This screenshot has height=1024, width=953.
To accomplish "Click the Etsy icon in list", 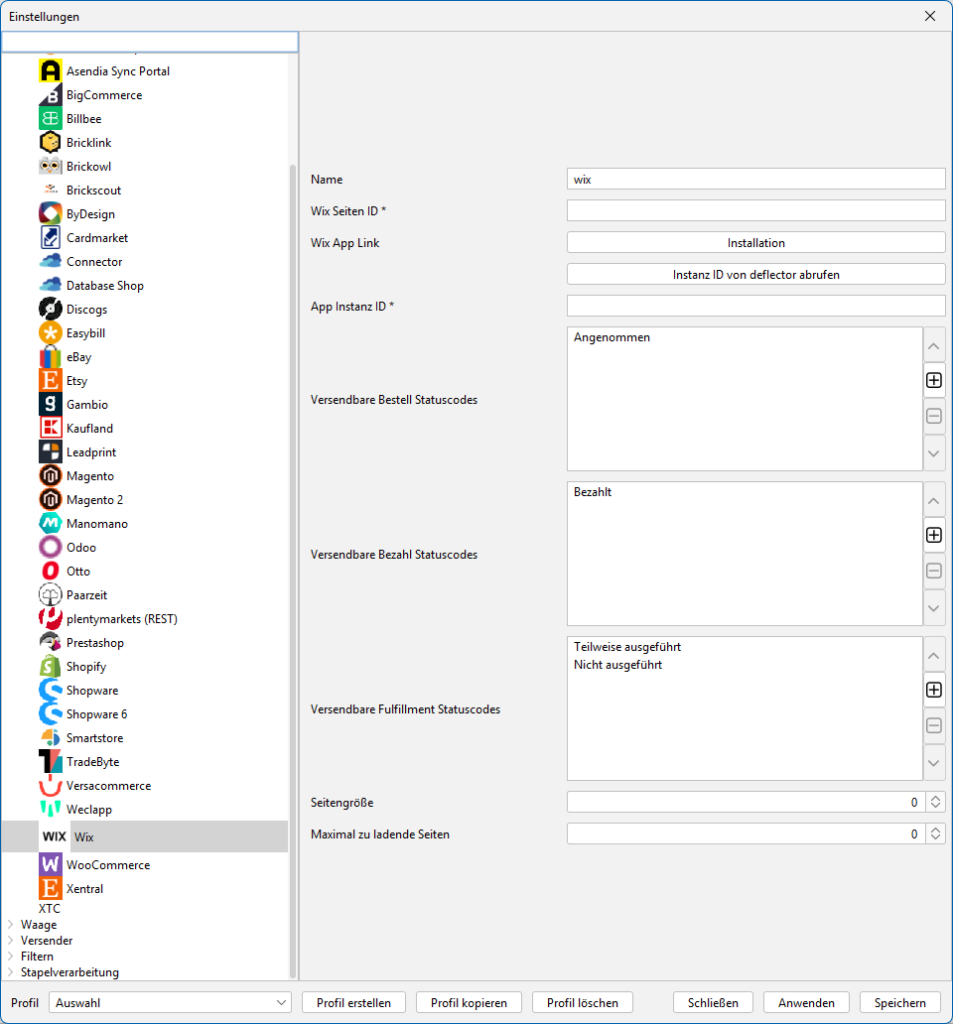I will (50, 381).
